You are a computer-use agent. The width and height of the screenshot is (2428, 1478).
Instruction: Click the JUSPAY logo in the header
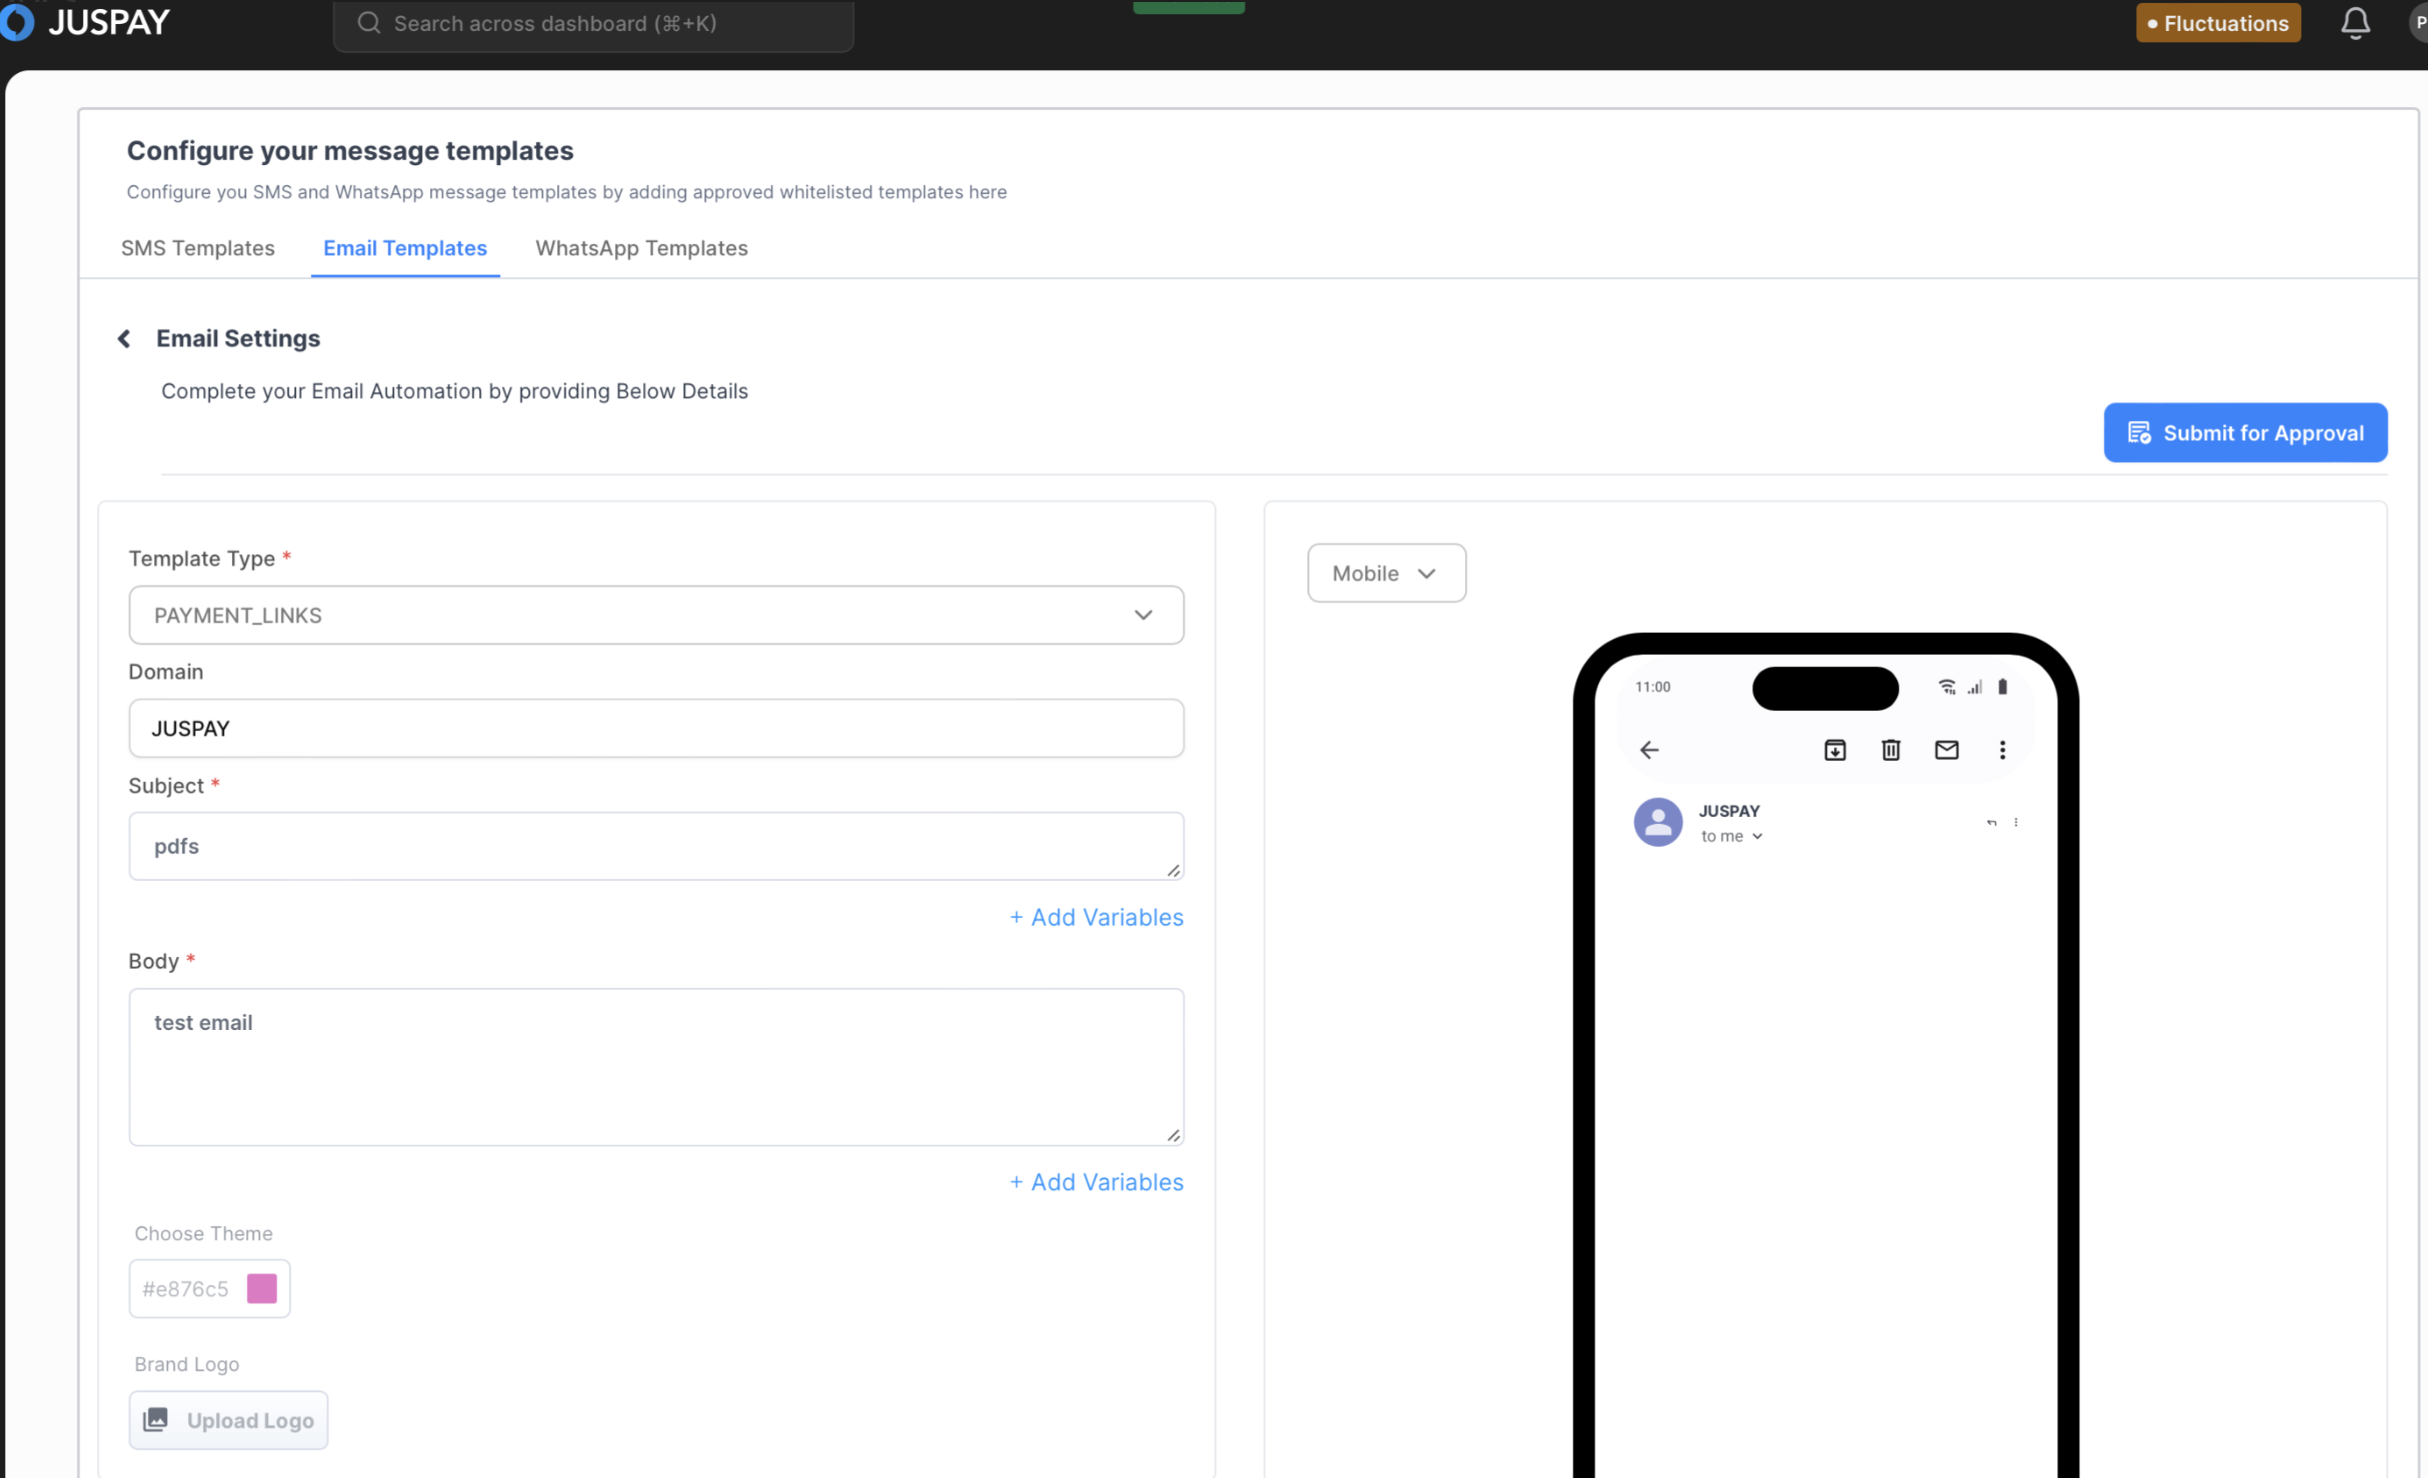(88, 22)
